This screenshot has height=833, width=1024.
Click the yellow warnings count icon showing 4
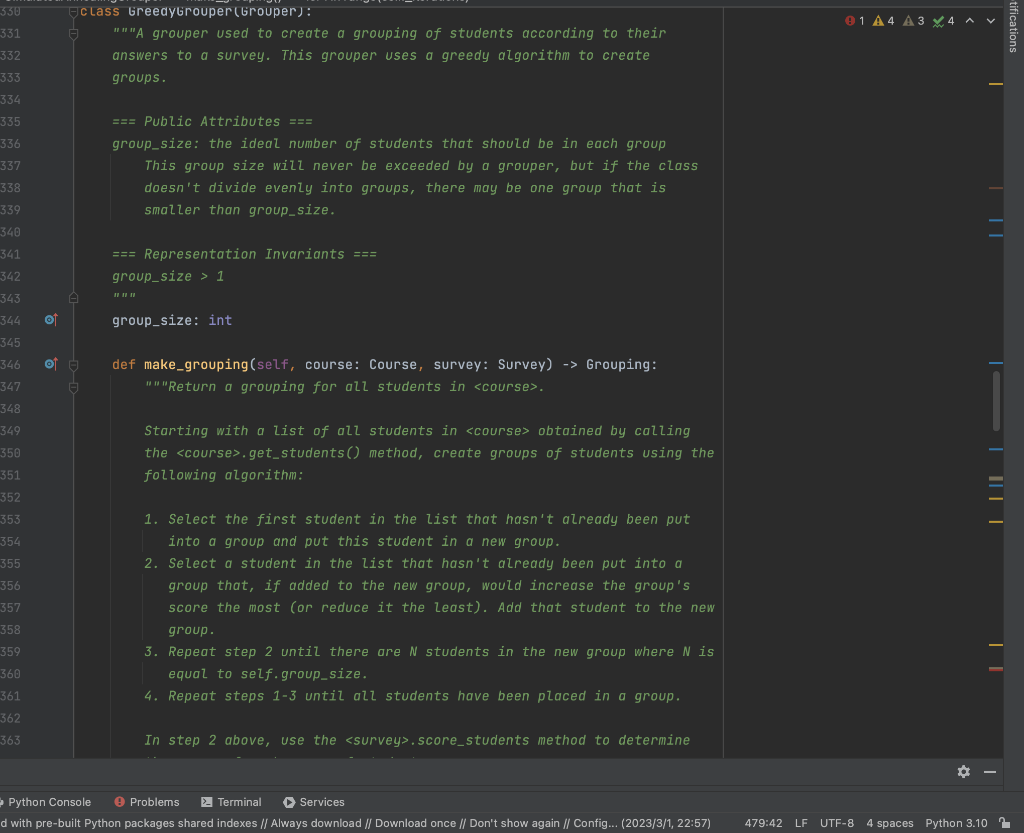point(883,21)
